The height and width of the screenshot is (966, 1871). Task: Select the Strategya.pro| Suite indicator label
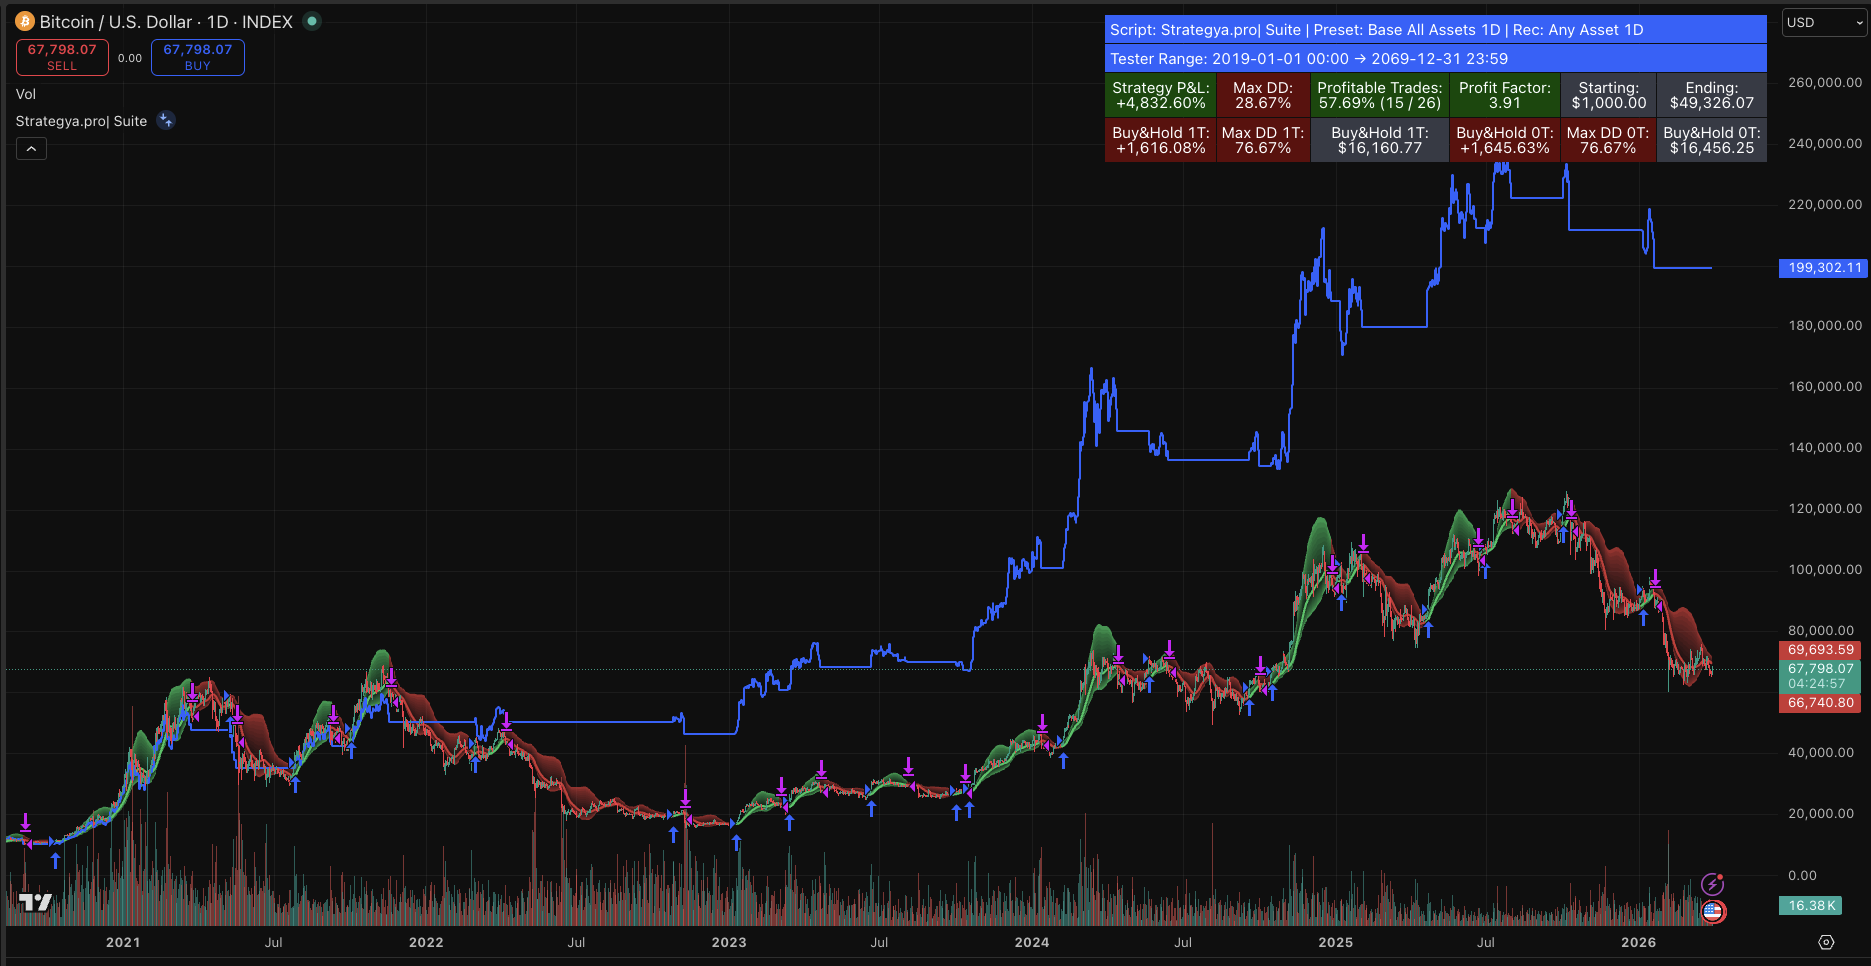(81, 121)
